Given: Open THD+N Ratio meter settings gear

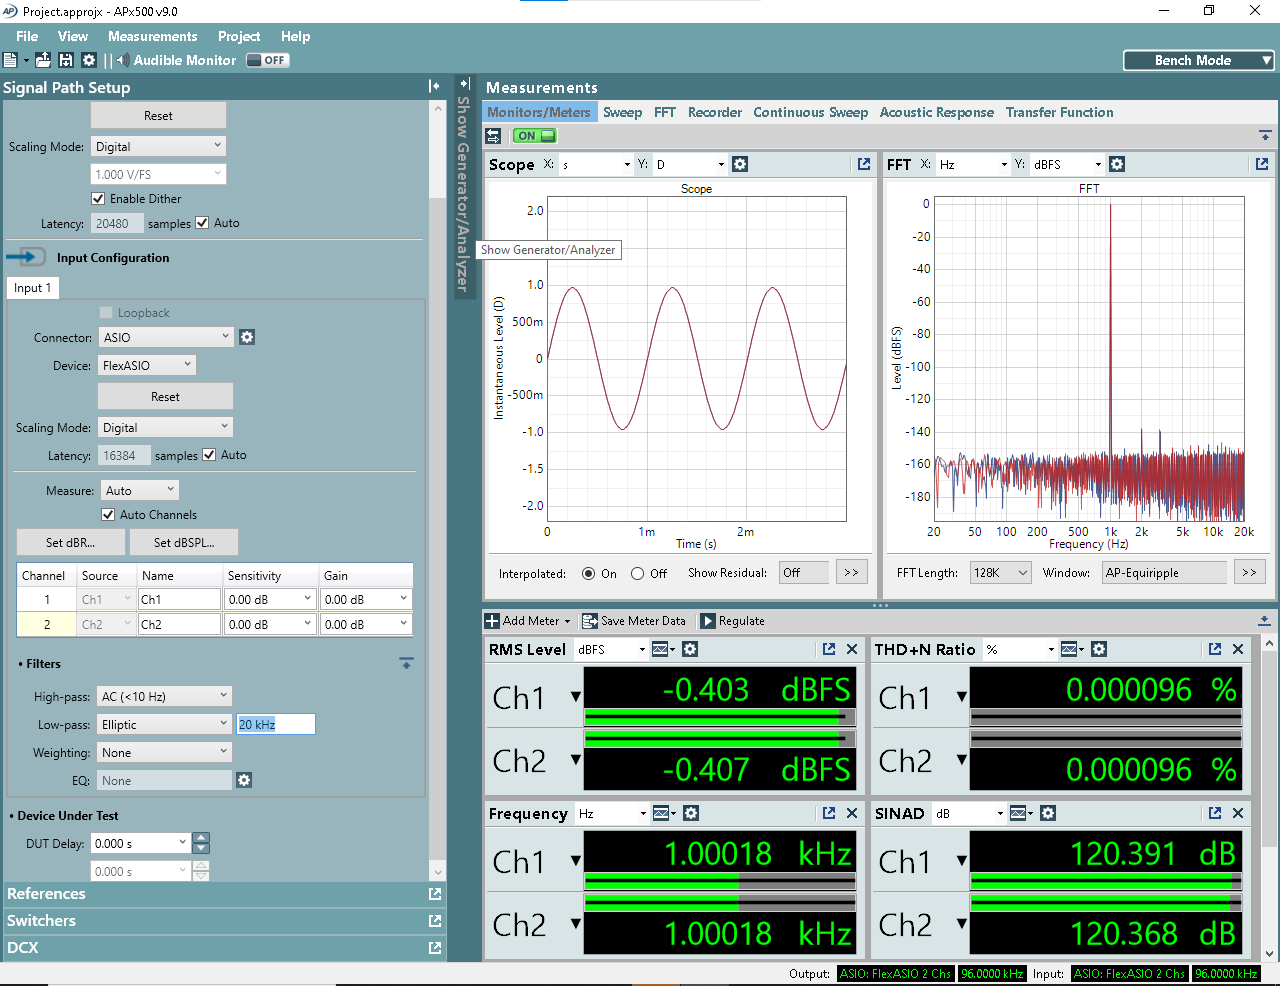Looking at the screenshot, I should [1099, 649].
